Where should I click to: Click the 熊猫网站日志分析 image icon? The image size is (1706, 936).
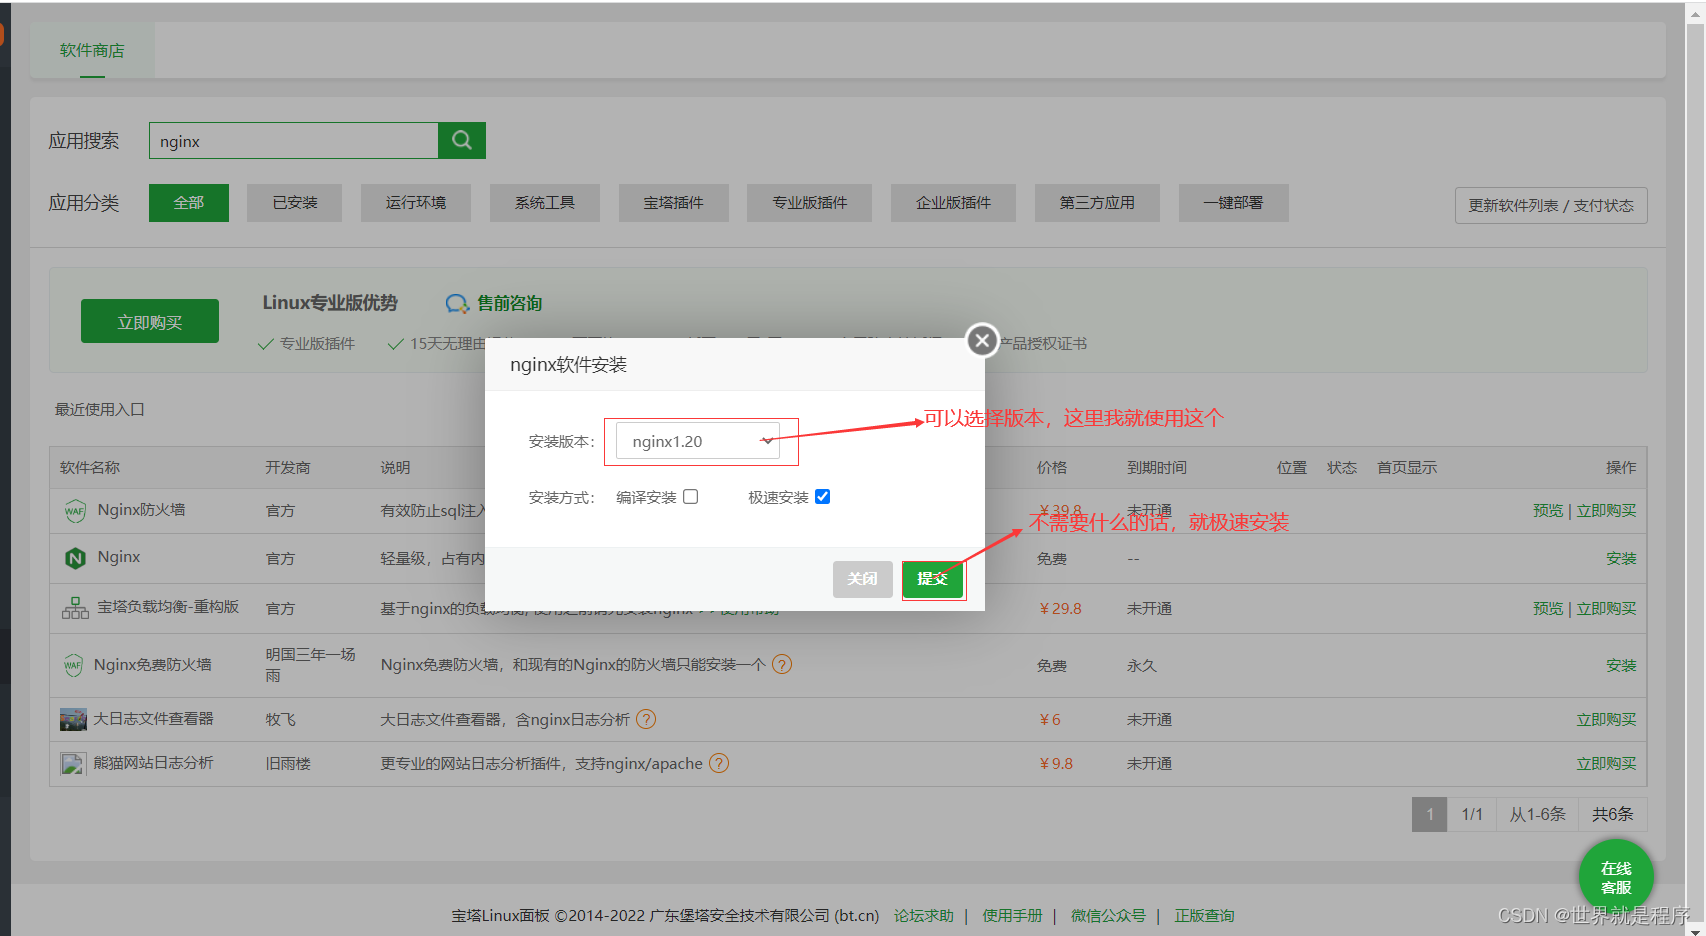(x=73, y=764)
